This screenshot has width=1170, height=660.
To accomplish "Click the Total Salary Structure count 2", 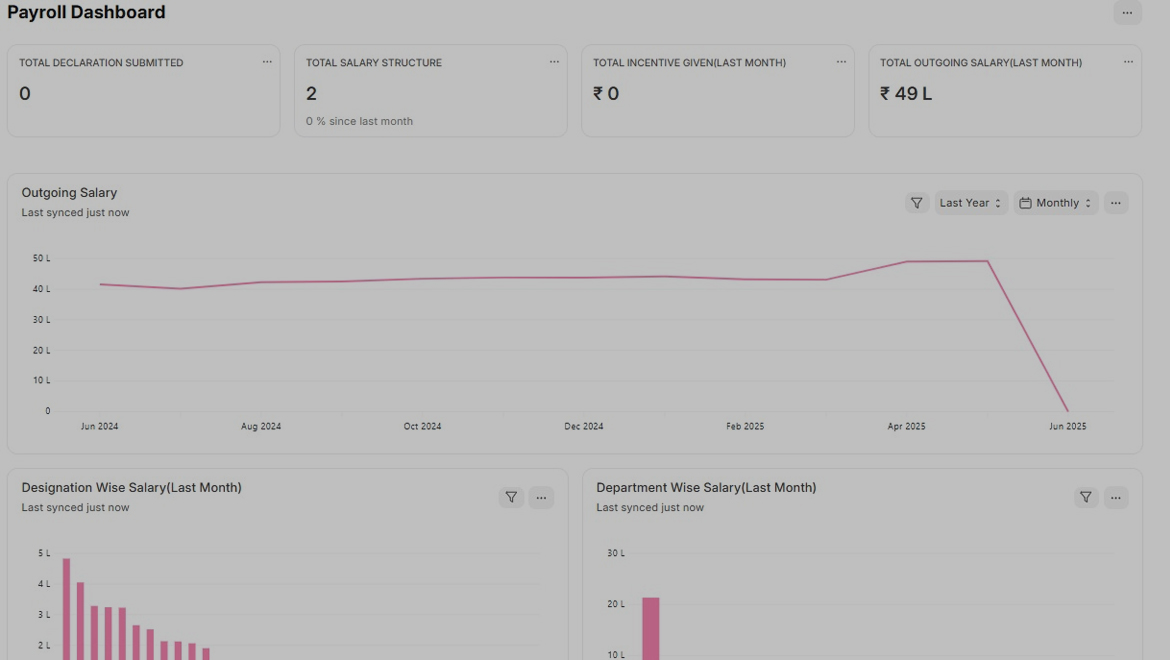I will click(x=311, y=94).
